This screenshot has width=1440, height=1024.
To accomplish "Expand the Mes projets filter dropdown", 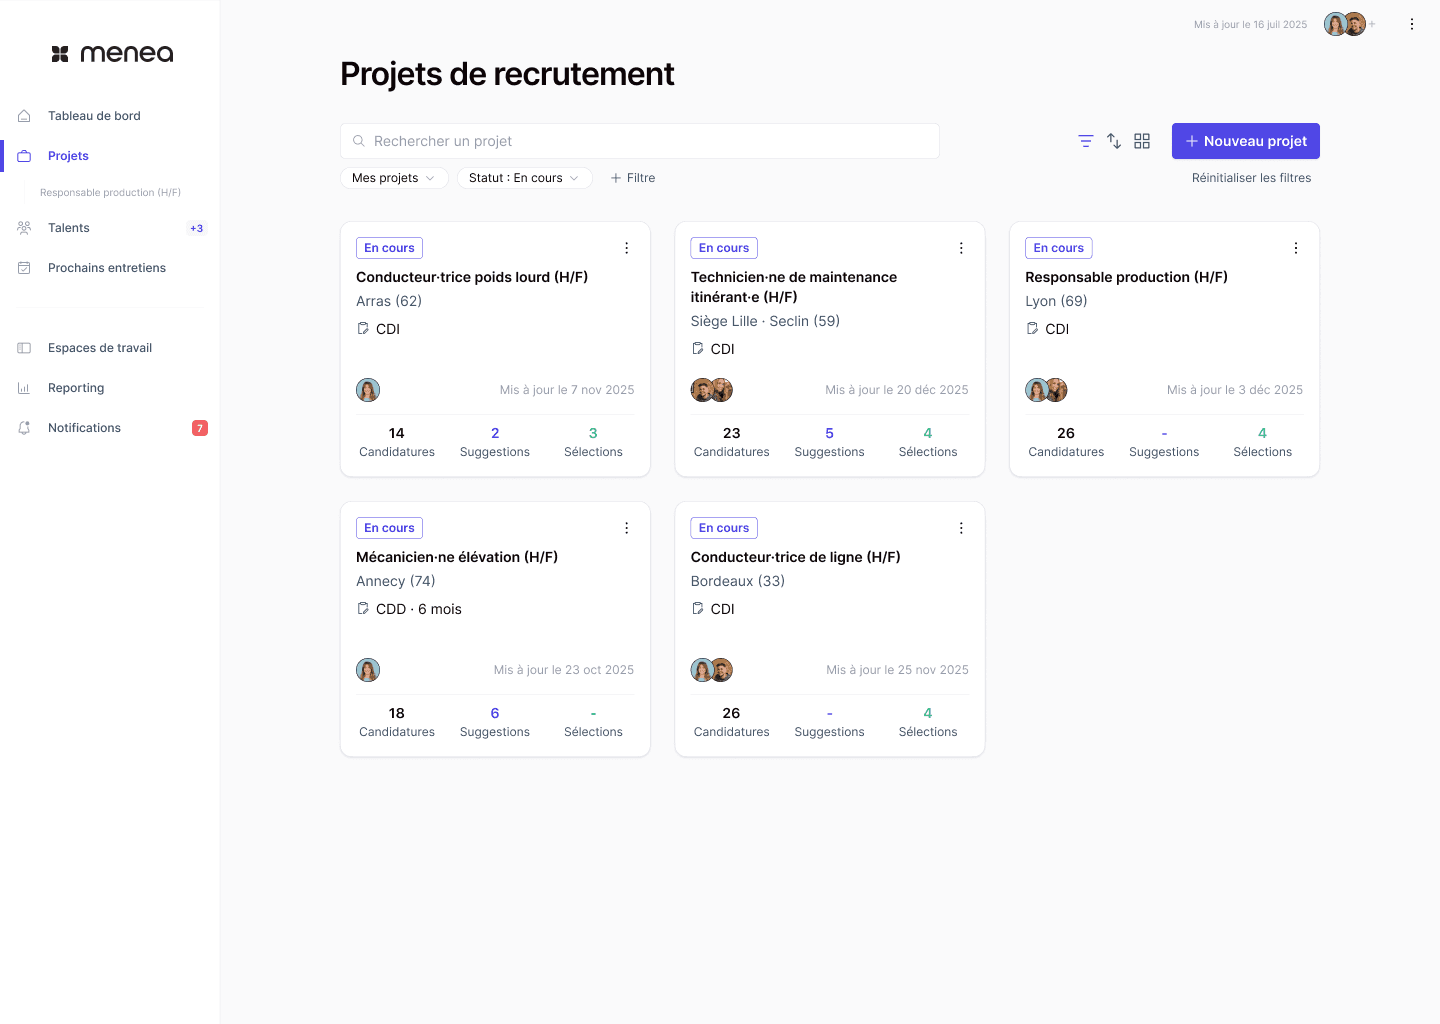I will point(394,177).
